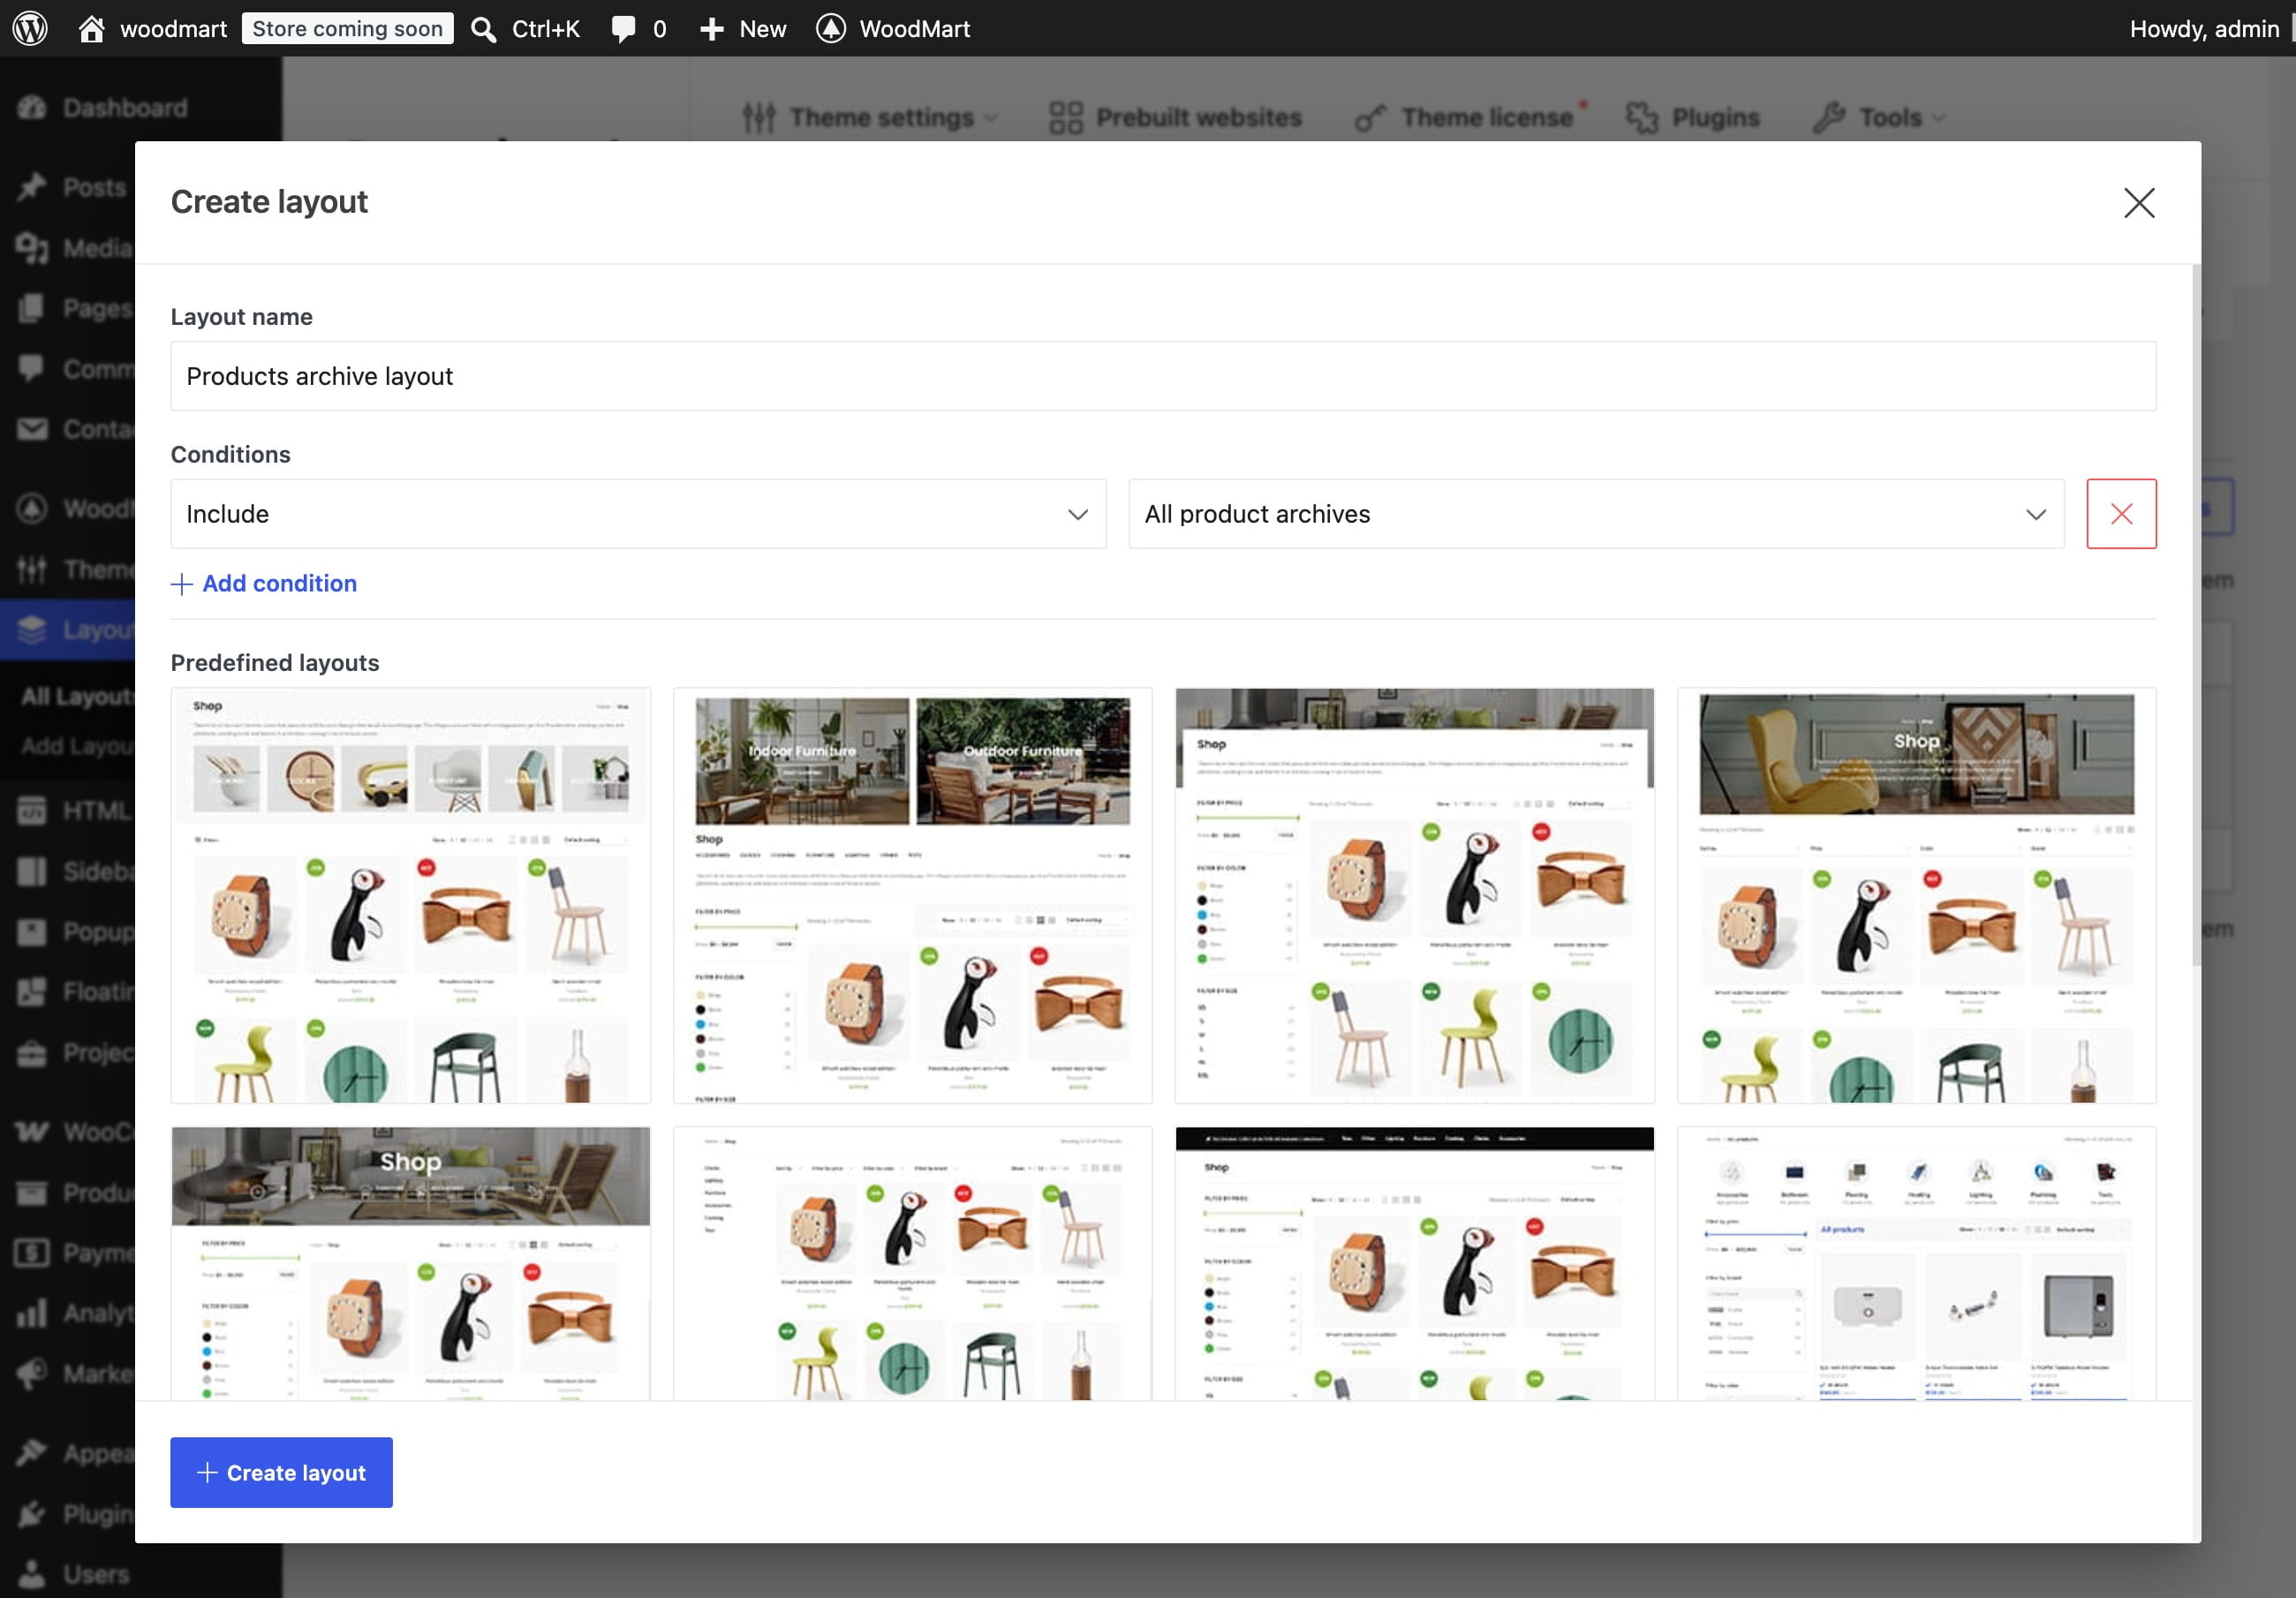The width and height of the screenshot is (2296, 1598).
Task: Click the dialog vertical scrollbar
Action: (2196, 615)
